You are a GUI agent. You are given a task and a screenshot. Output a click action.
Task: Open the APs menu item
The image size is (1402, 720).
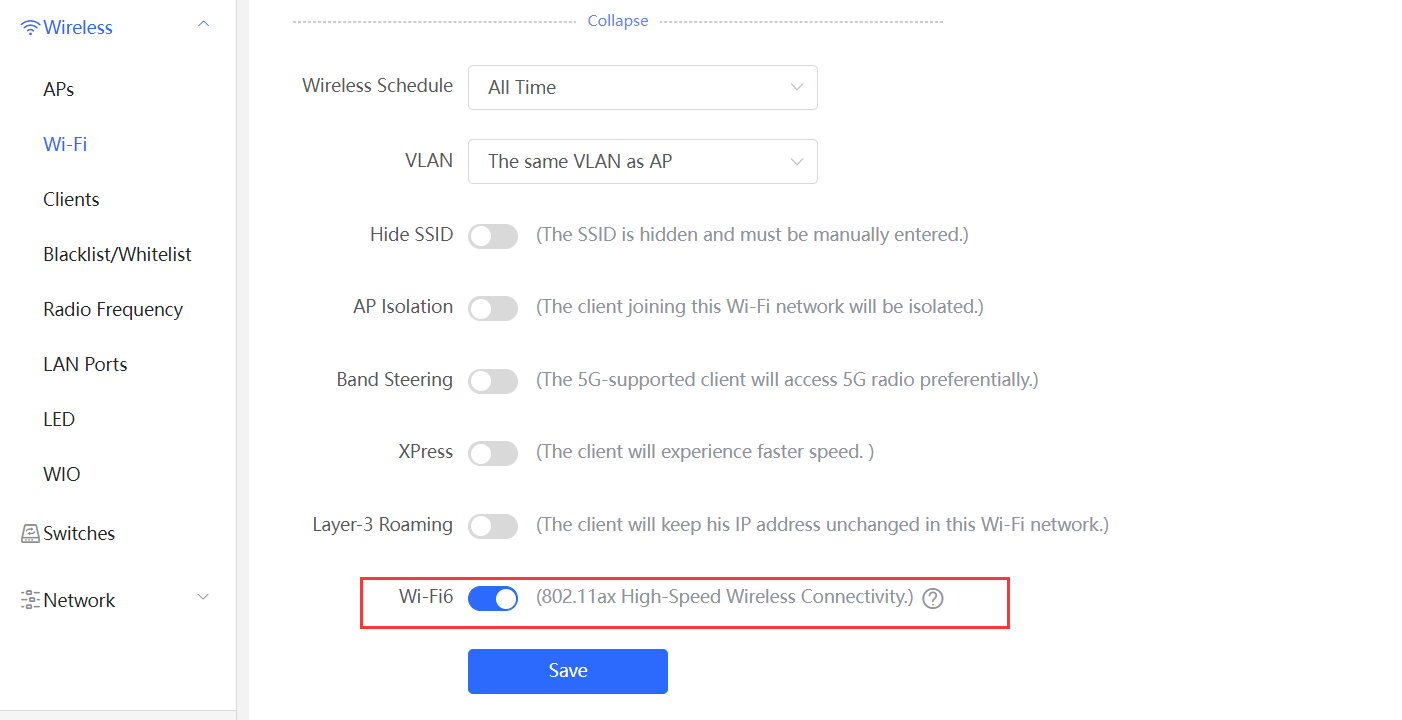(x=59, y=90)
